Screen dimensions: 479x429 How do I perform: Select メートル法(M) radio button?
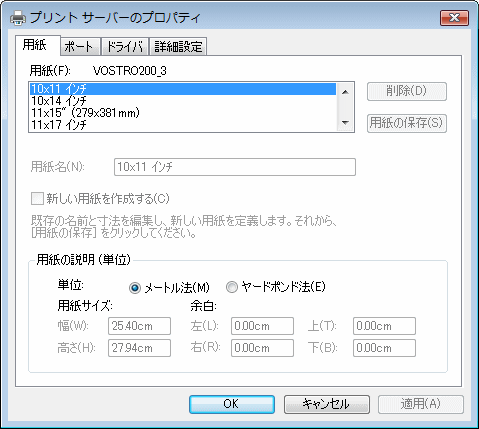[x=135, y=288]
